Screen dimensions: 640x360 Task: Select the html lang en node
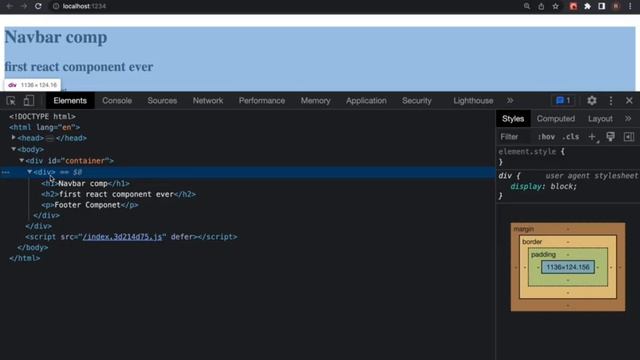(x=44, y=127)
